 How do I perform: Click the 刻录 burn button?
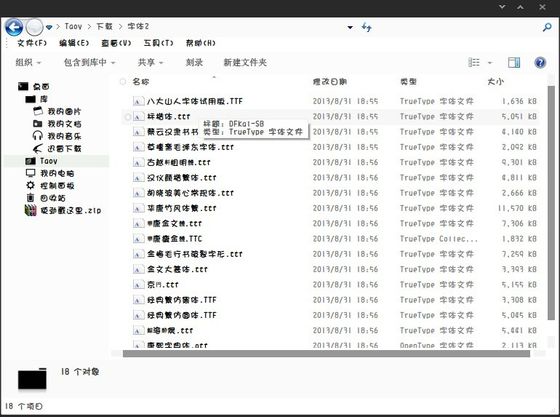(194, 62)
